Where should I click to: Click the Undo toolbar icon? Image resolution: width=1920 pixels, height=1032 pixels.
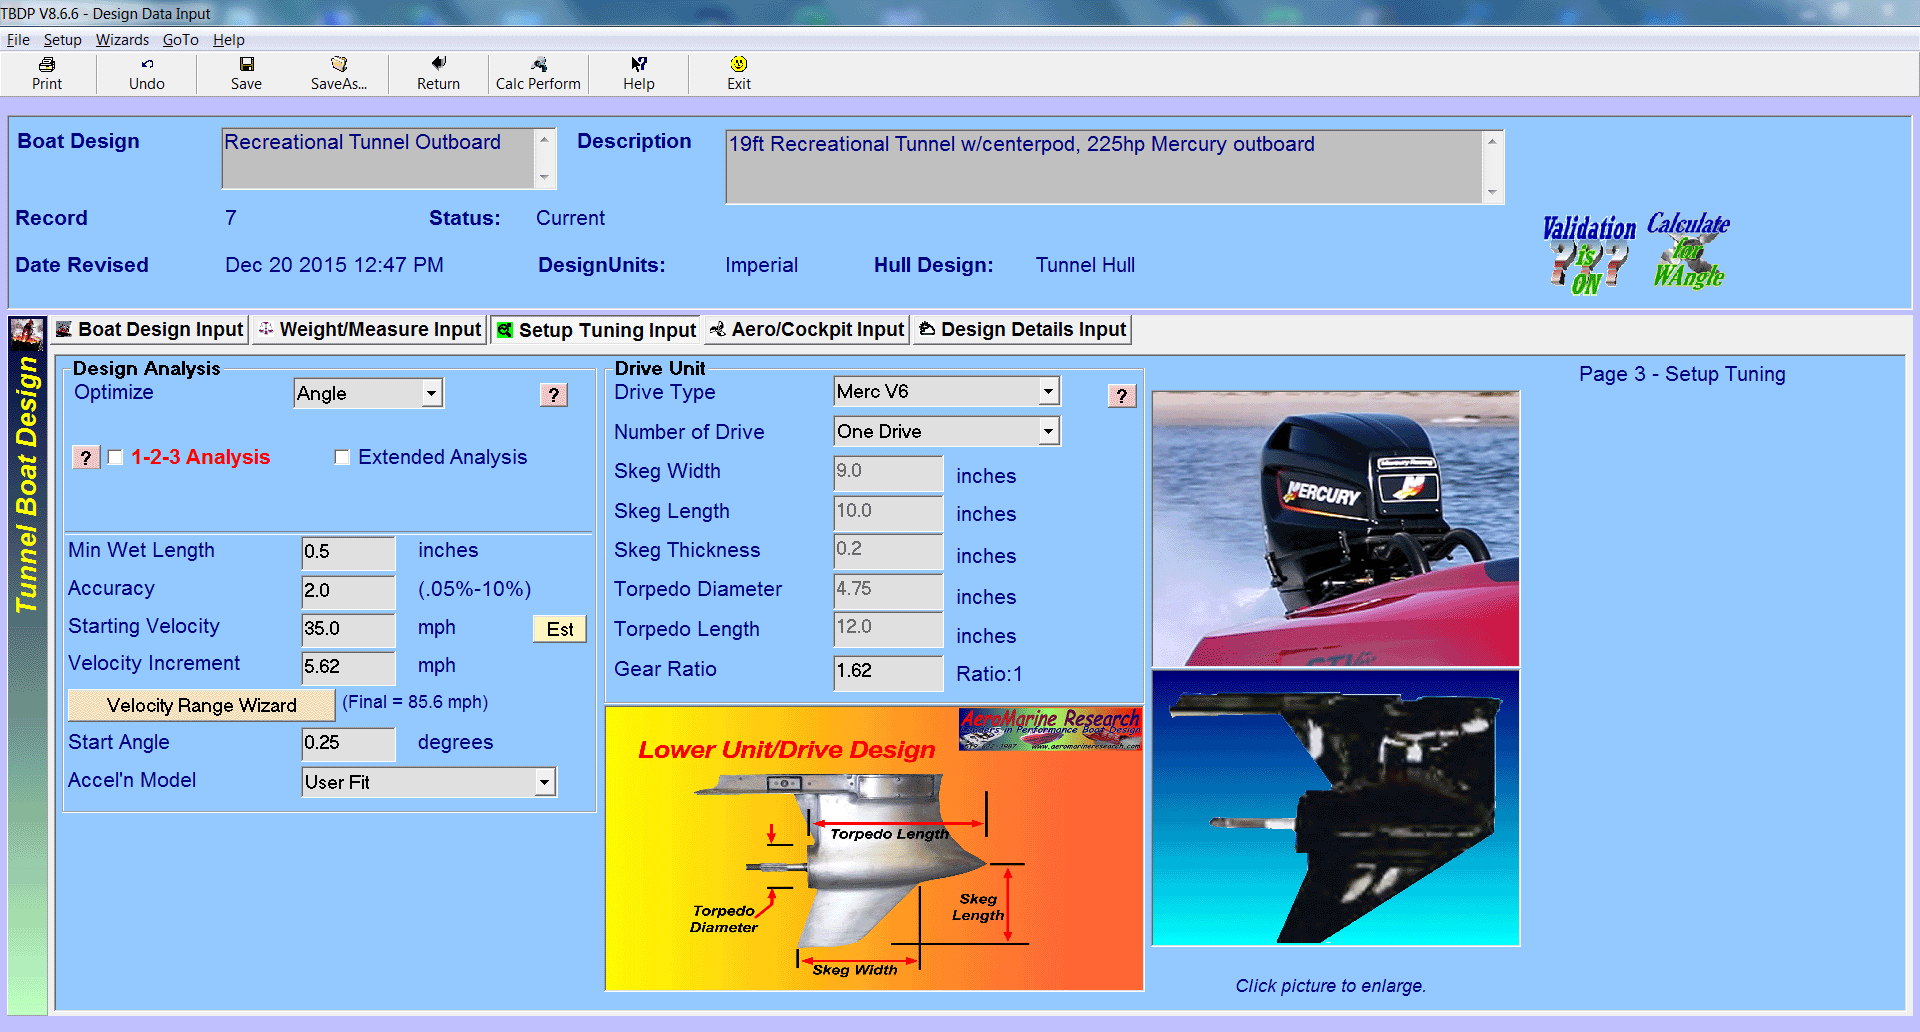[146, 74]
